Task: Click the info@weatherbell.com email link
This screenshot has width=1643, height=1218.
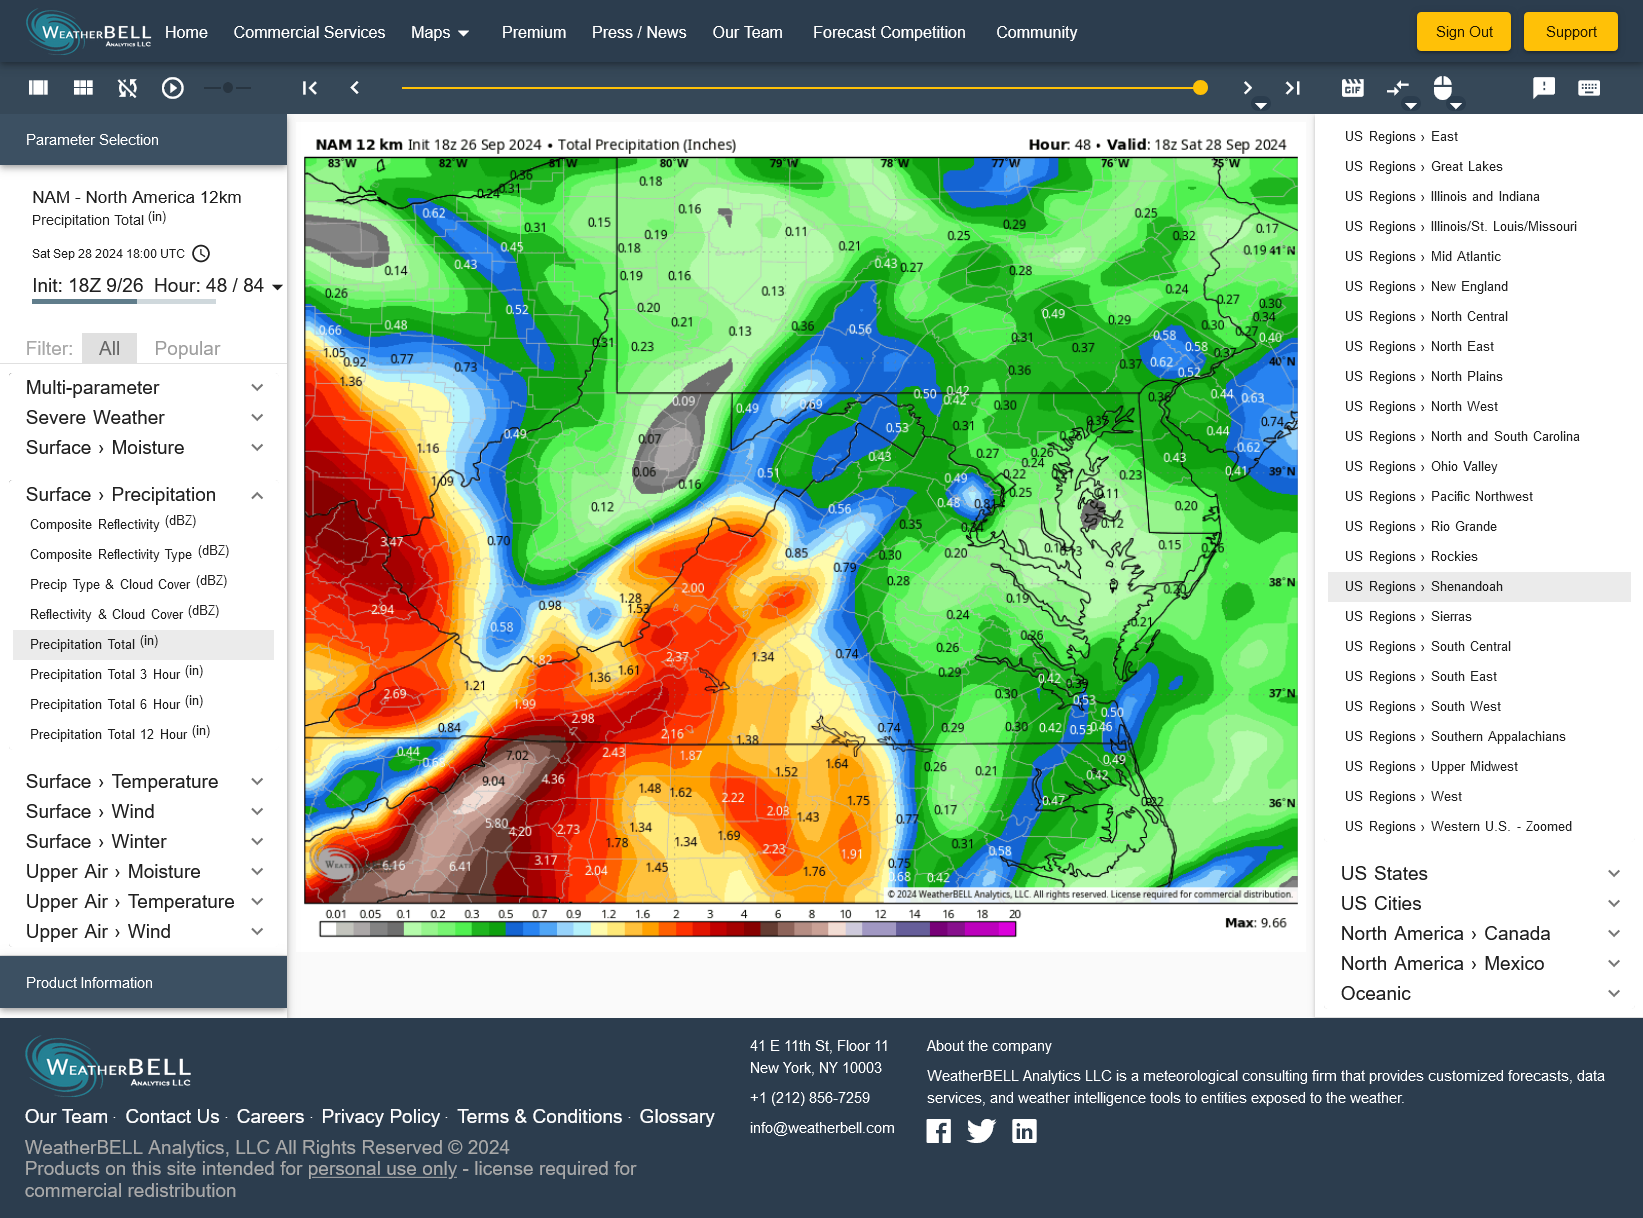Action: click(822, 1128)
